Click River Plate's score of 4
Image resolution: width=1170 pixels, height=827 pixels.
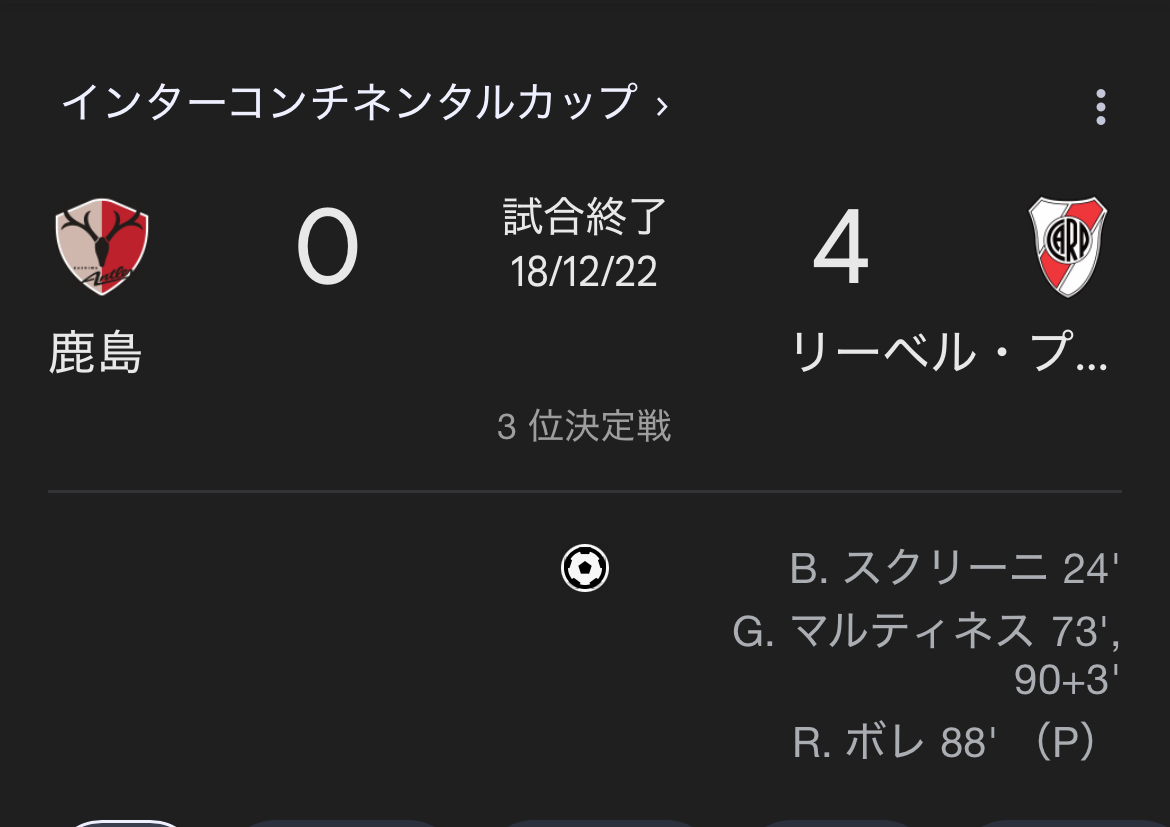point(840,248)
